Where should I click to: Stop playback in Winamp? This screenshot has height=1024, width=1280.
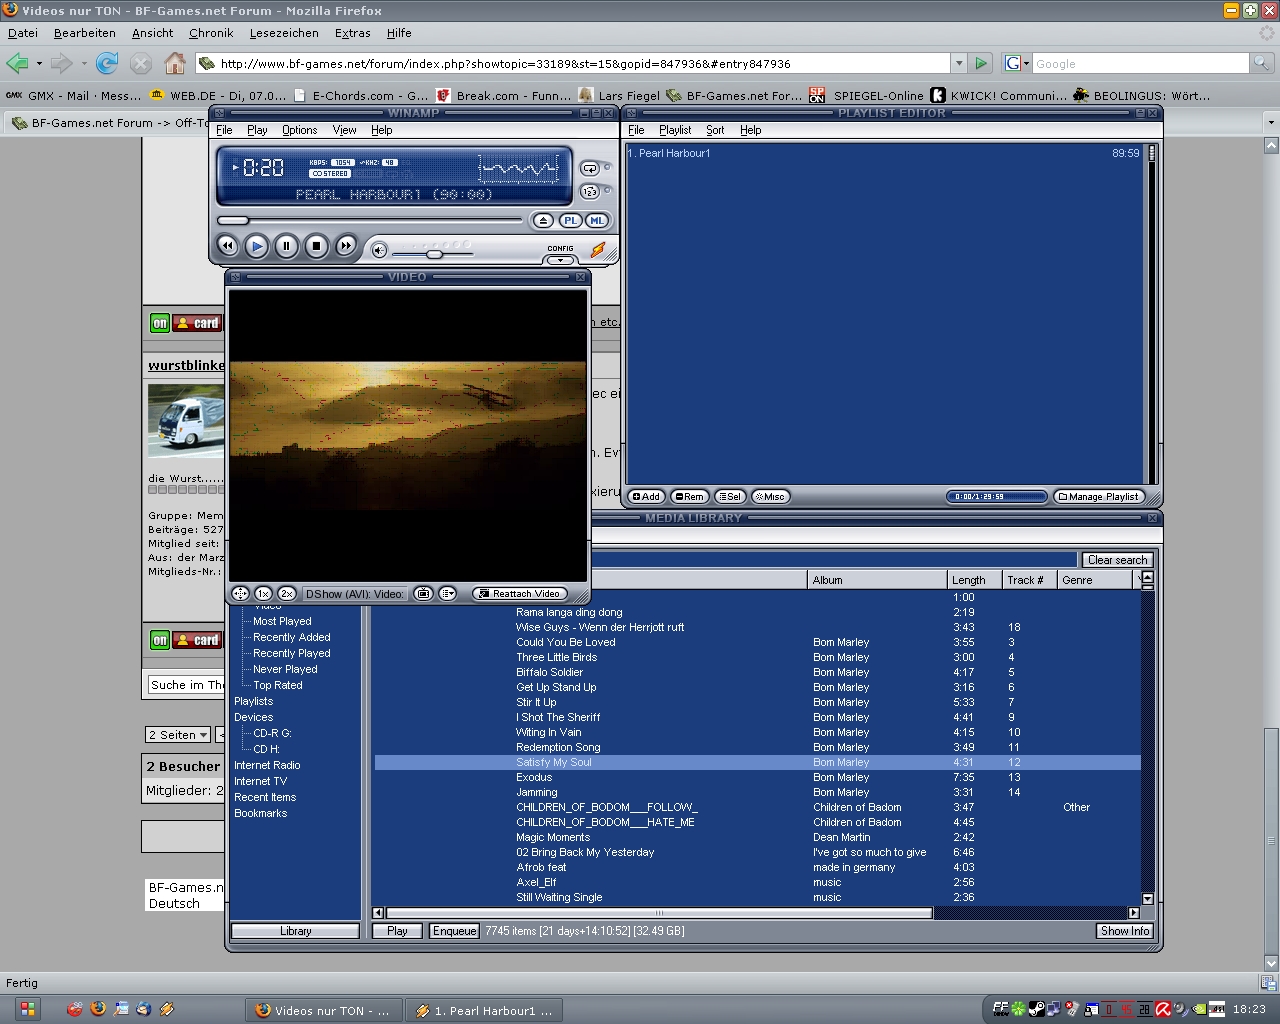point(316,245)
